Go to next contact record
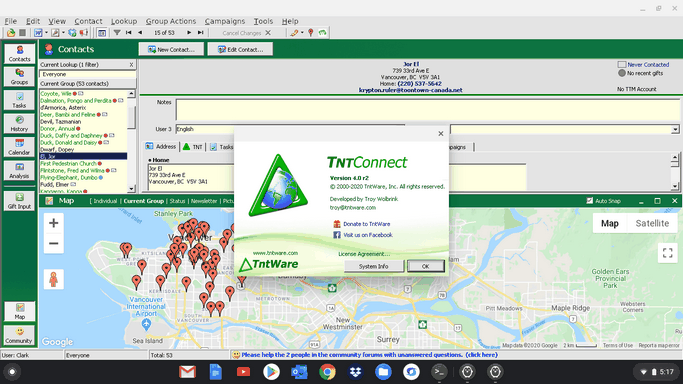683x384 pixels. (189, 33)
